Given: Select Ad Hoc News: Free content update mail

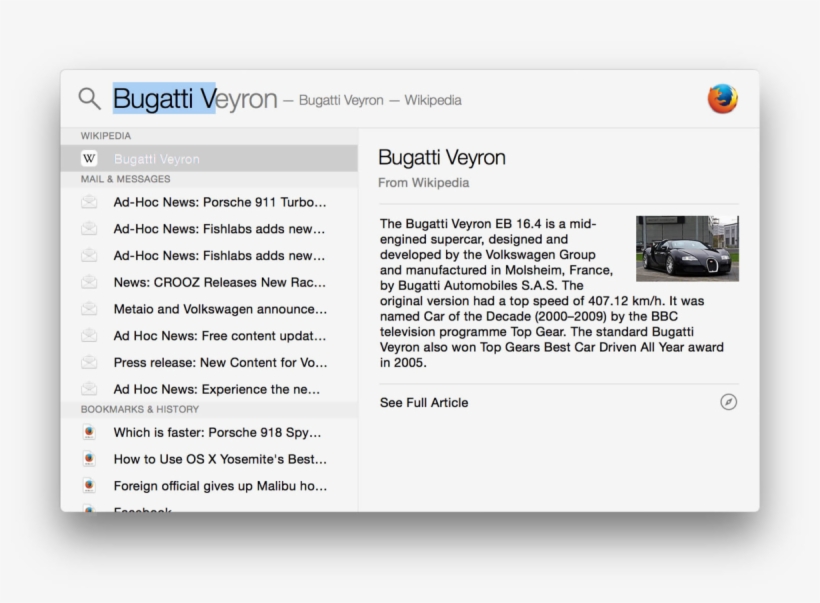Looking at the screenshot, I should click(220, 336).
